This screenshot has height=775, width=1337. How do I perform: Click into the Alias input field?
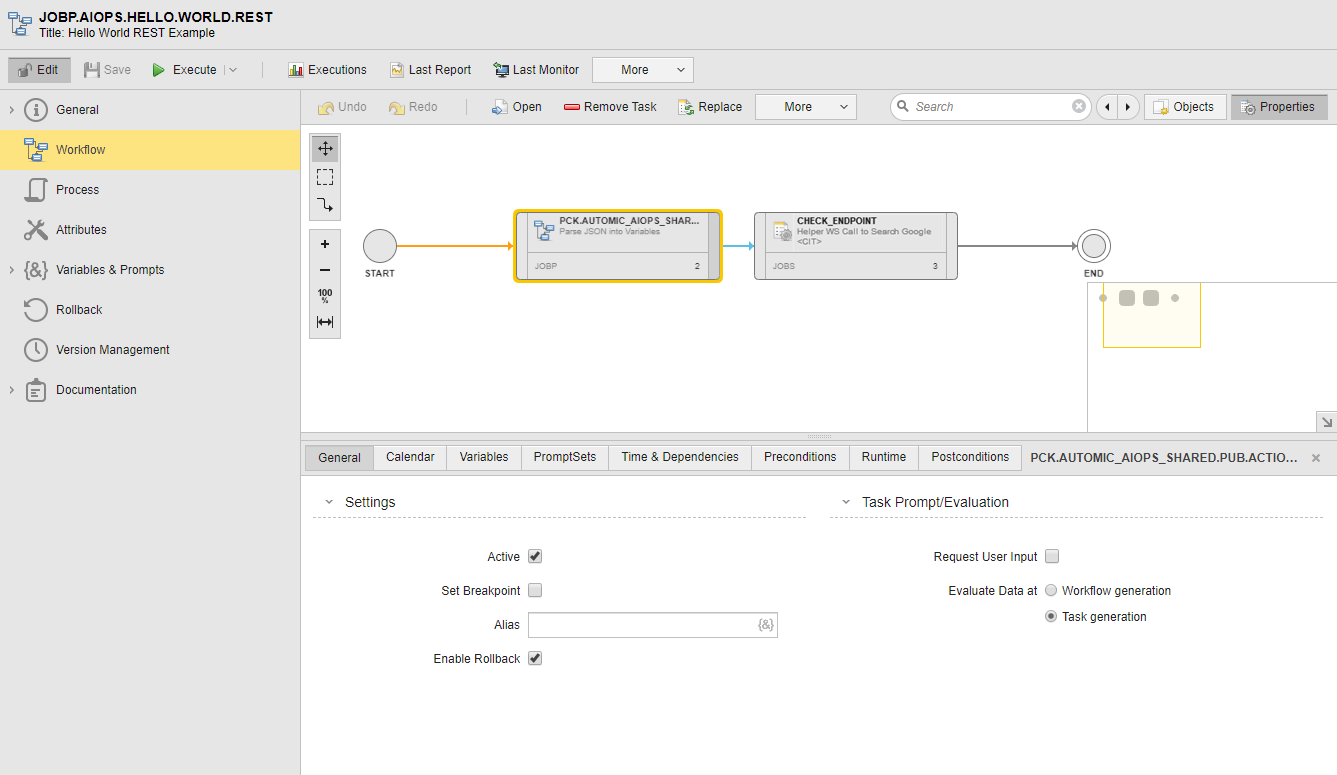pos(640,625)
